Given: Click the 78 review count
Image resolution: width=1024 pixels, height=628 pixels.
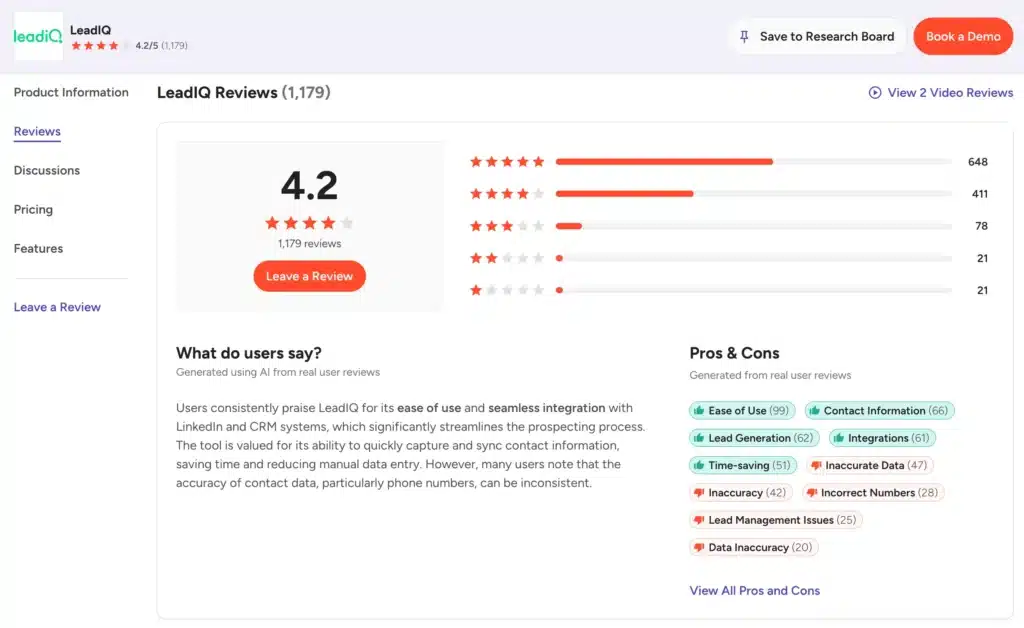Looking at the screenshot, I should [x=982, y=226].
